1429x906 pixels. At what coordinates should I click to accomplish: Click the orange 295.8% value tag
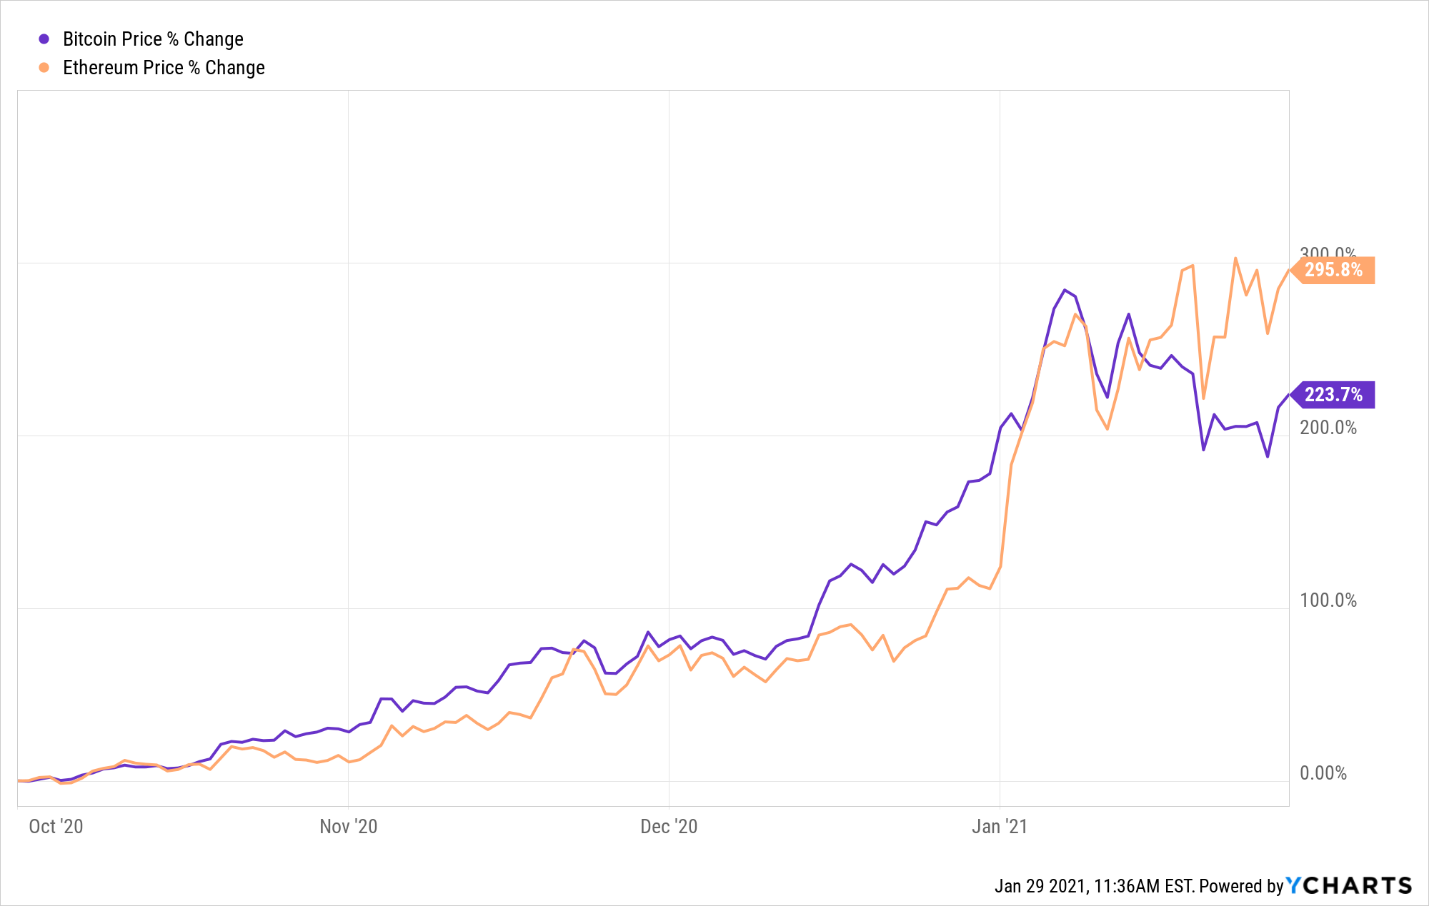[1333, 270]
